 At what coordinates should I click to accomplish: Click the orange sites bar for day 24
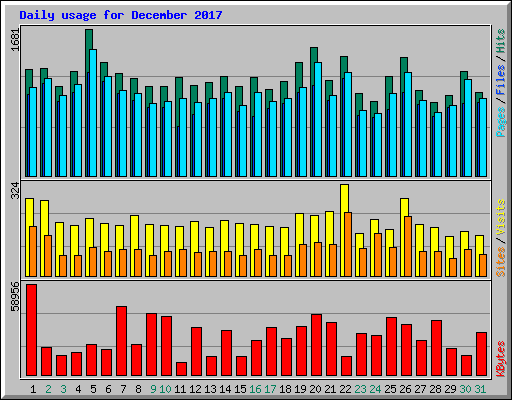[x=378, y=255]
